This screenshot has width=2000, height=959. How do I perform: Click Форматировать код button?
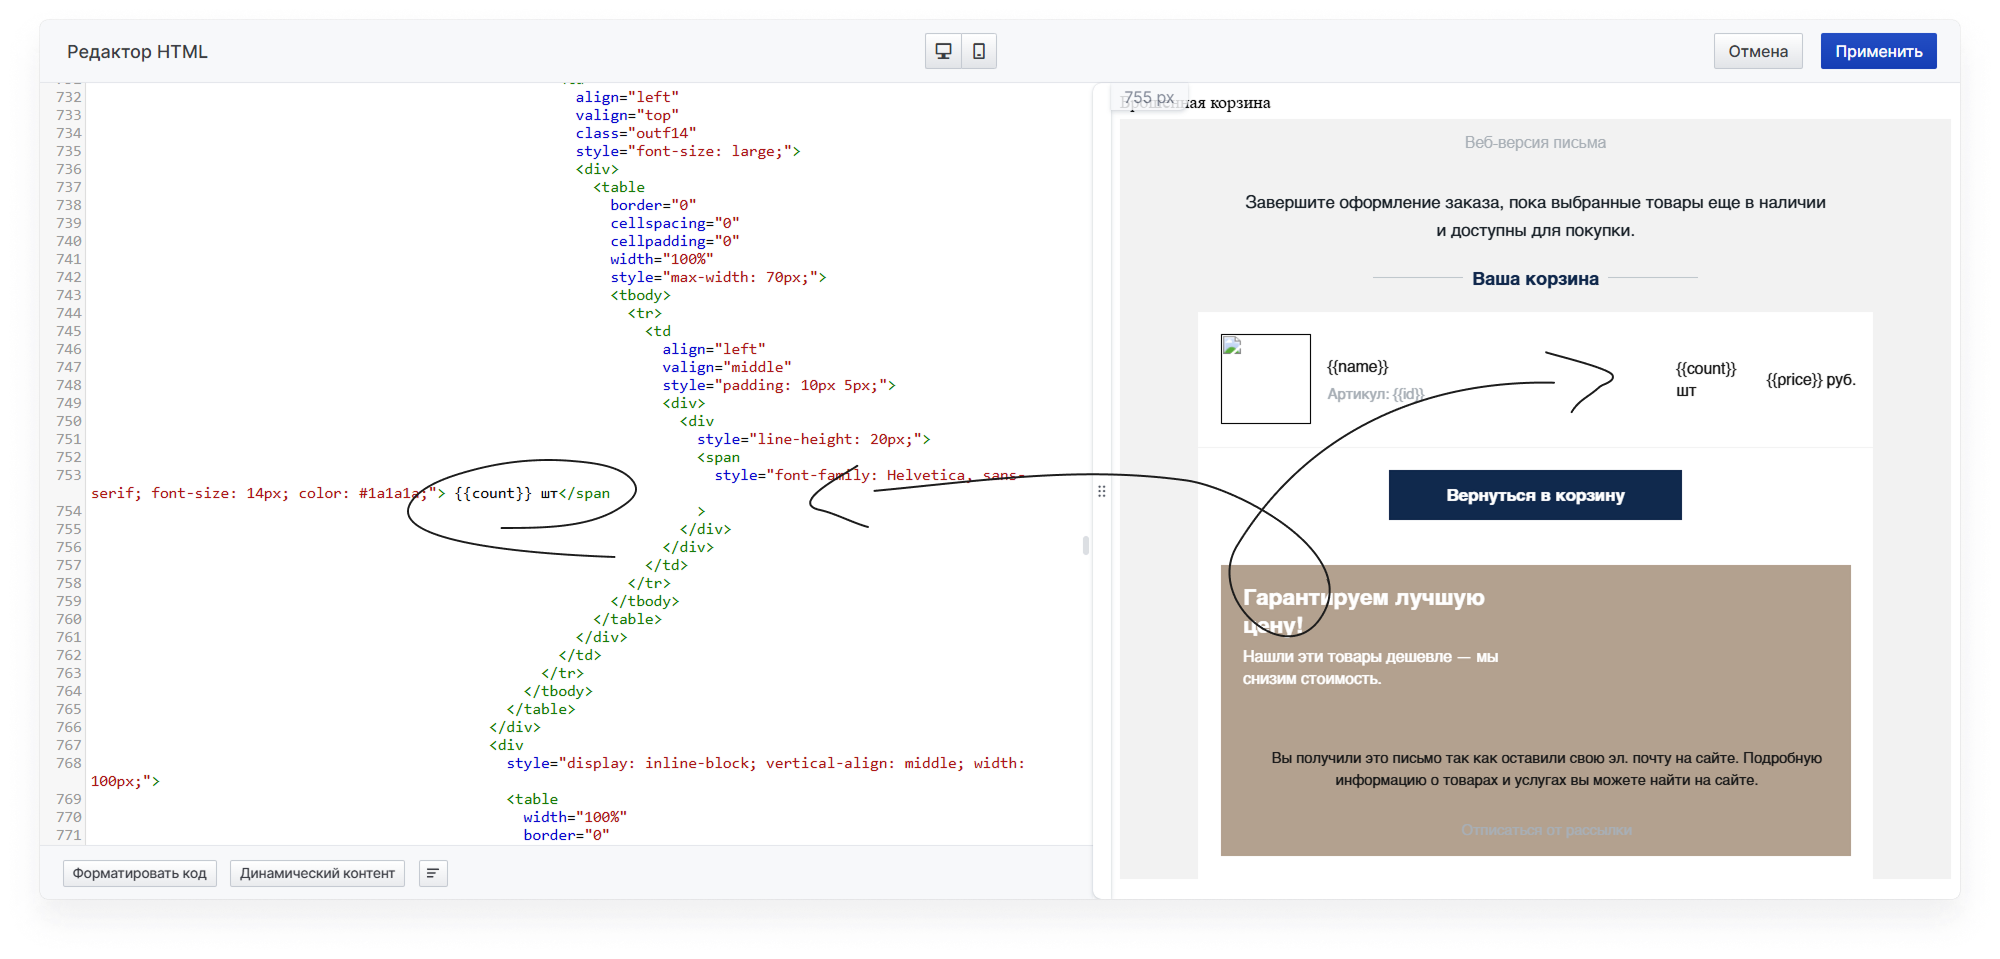coord(140,873)
